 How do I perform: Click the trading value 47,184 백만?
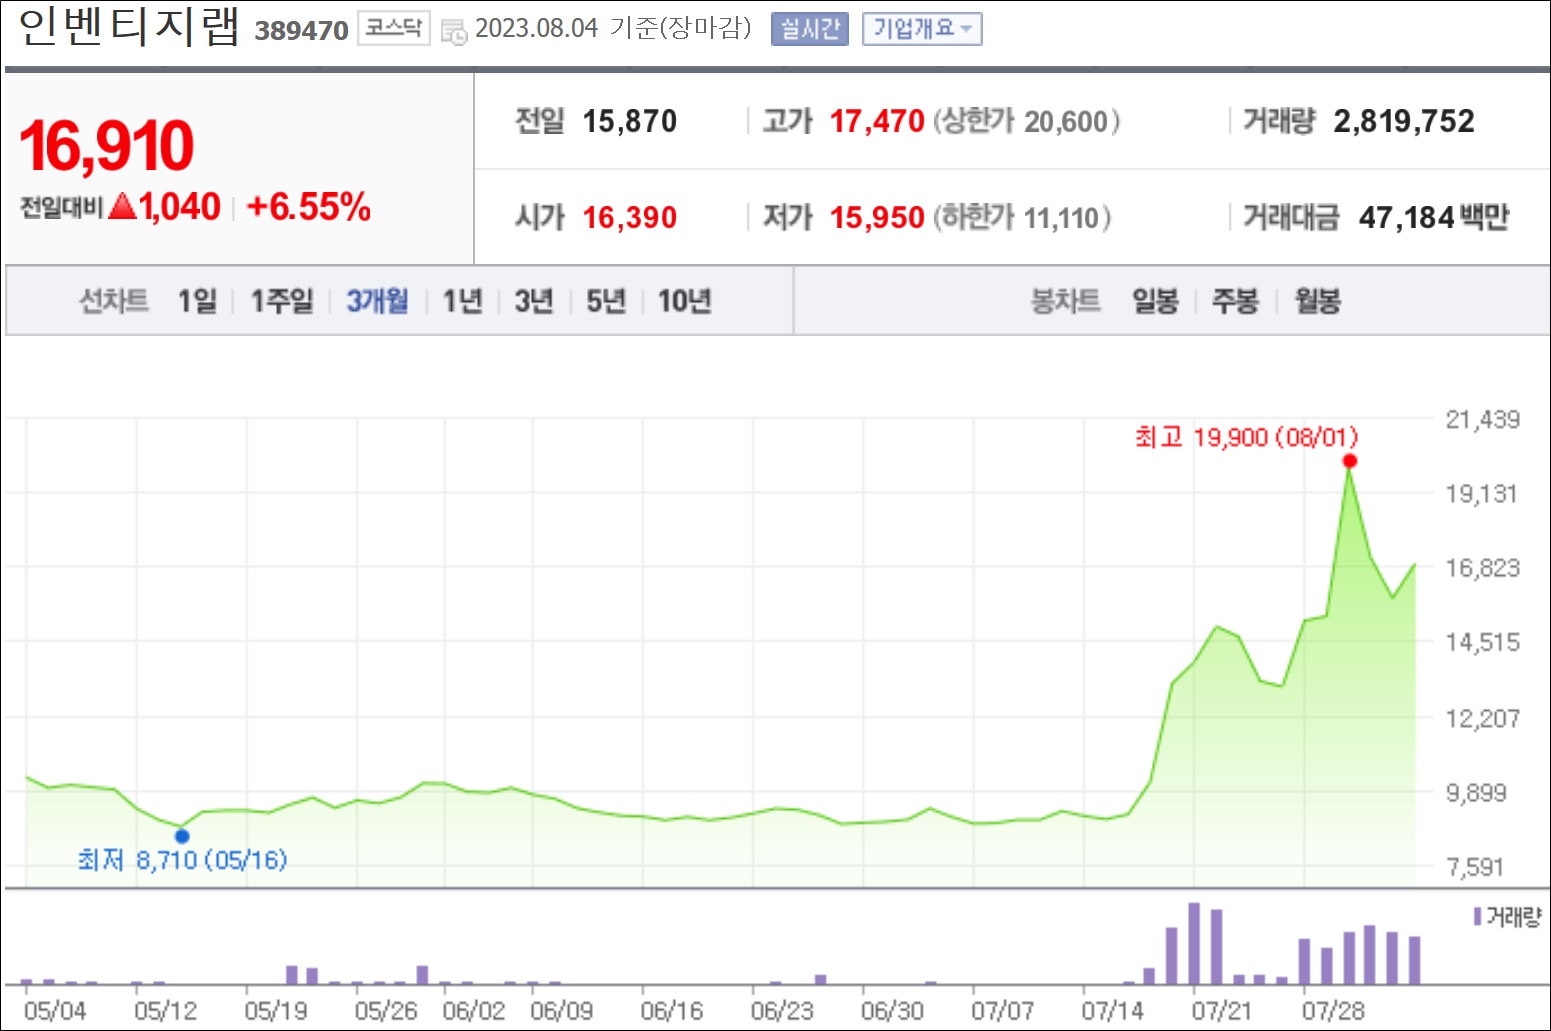[1433, 218]
